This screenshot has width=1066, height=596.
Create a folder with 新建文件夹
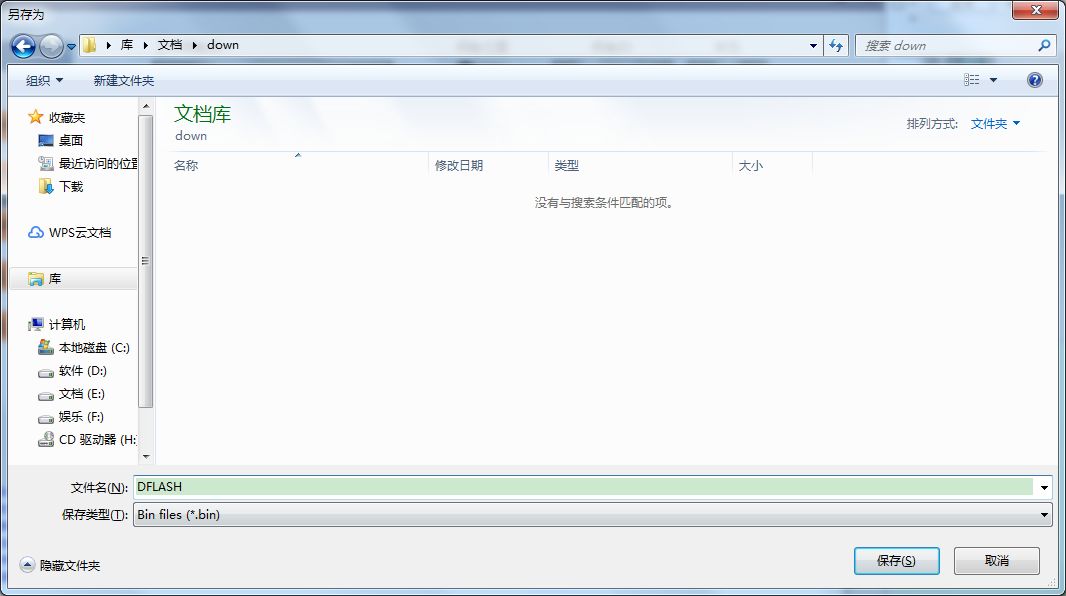click(x=124, y=80)
